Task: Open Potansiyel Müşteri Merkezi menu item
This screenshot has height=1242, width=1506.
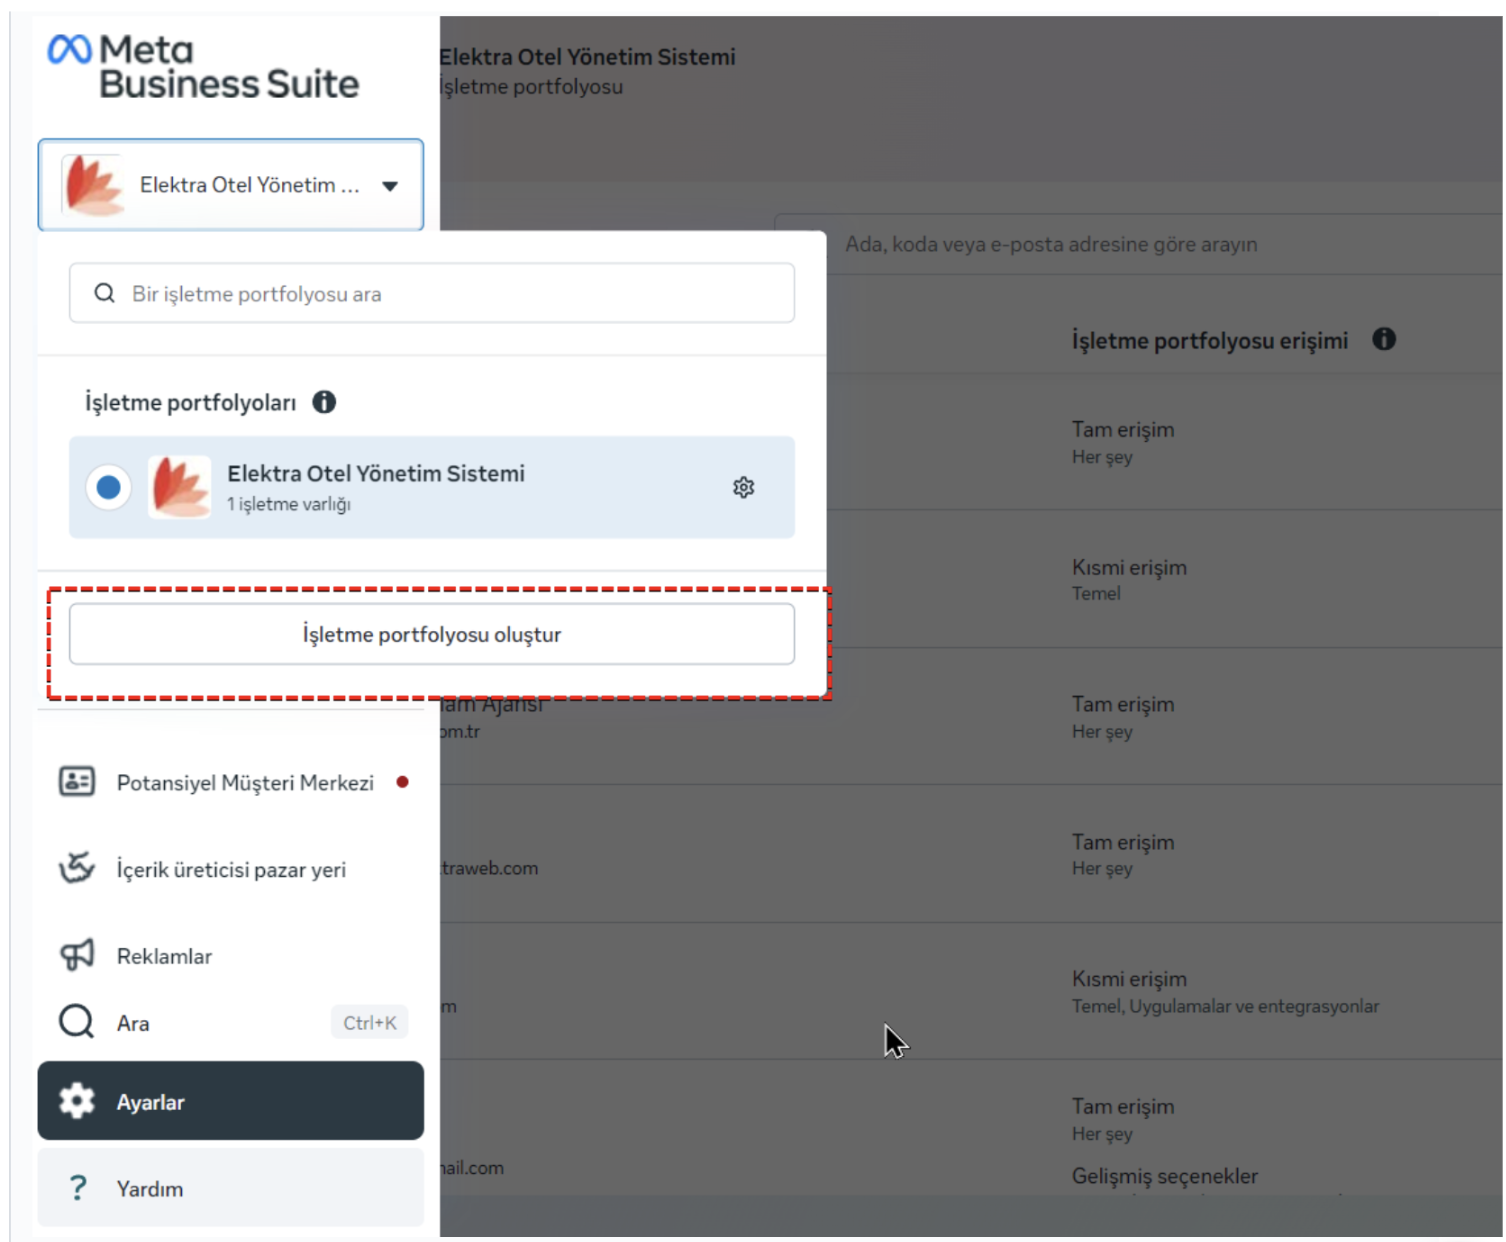Action: (x=231, y=782)
